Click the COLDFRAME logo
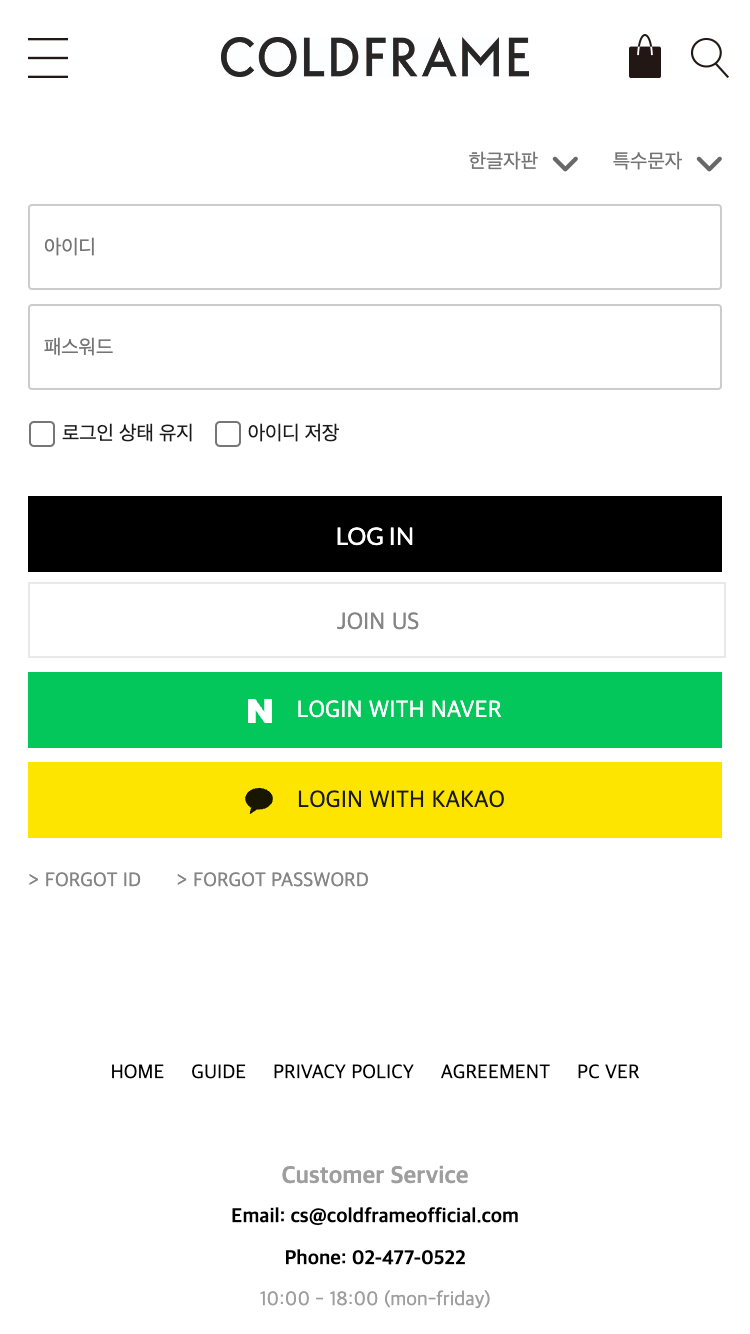750x1334 pixels. [x=375, y=58]
